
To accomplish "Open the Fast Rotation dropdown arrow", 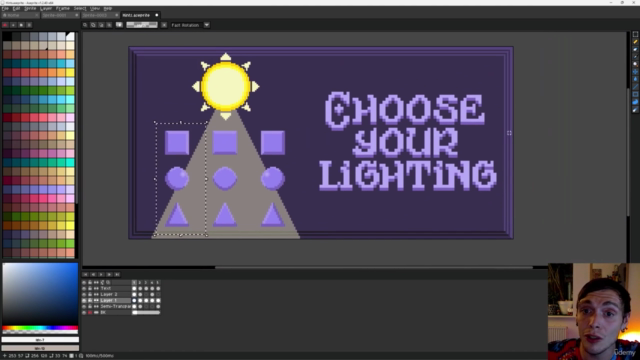I will click(207, 25).
